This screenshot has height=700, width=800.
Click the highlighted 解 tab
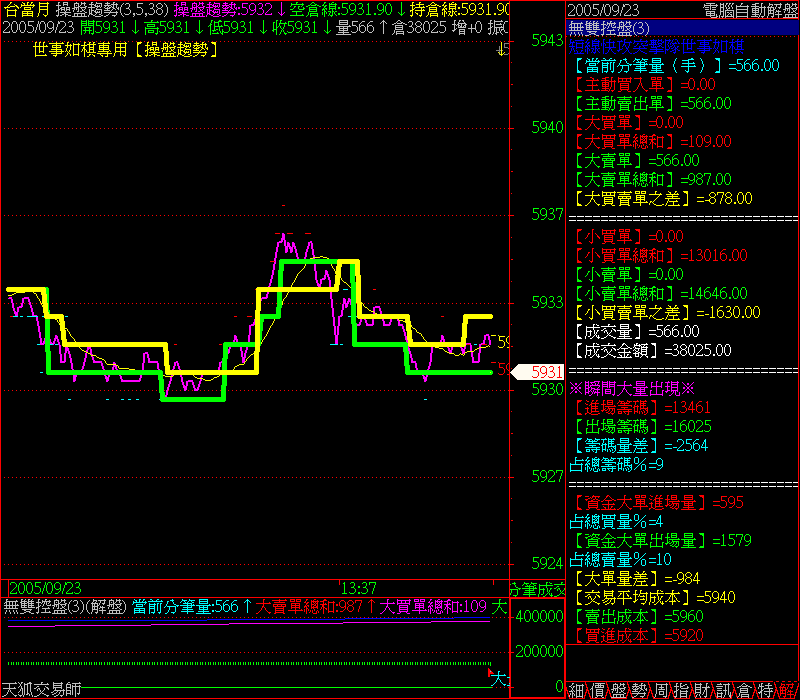coord(787,690)
